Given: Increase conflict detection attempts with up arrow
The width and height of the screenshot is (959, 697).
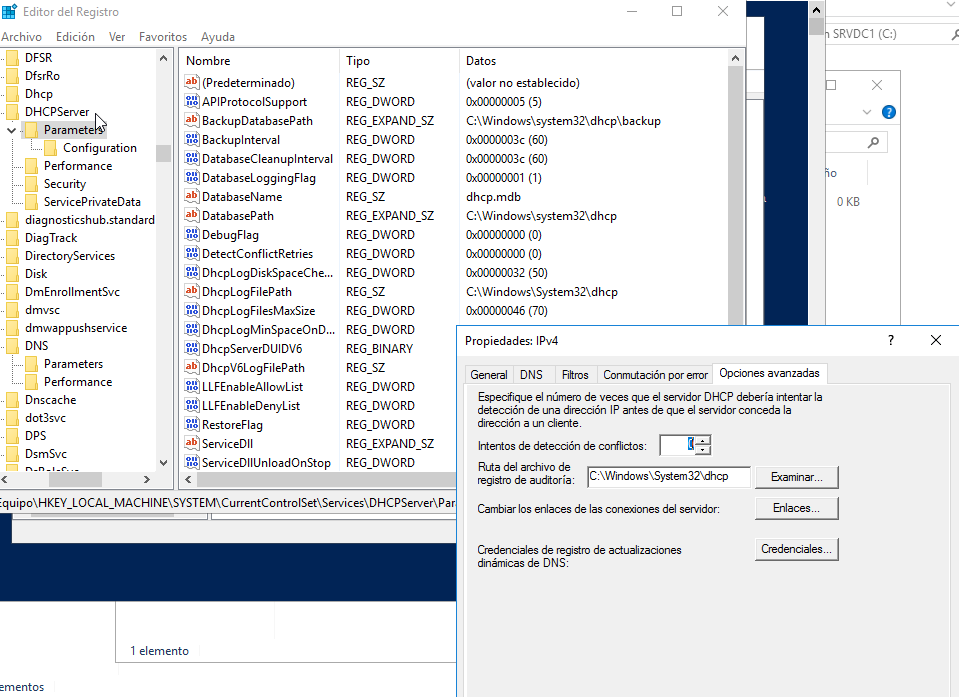Looking at the screenshot, I should pos(704,441).
